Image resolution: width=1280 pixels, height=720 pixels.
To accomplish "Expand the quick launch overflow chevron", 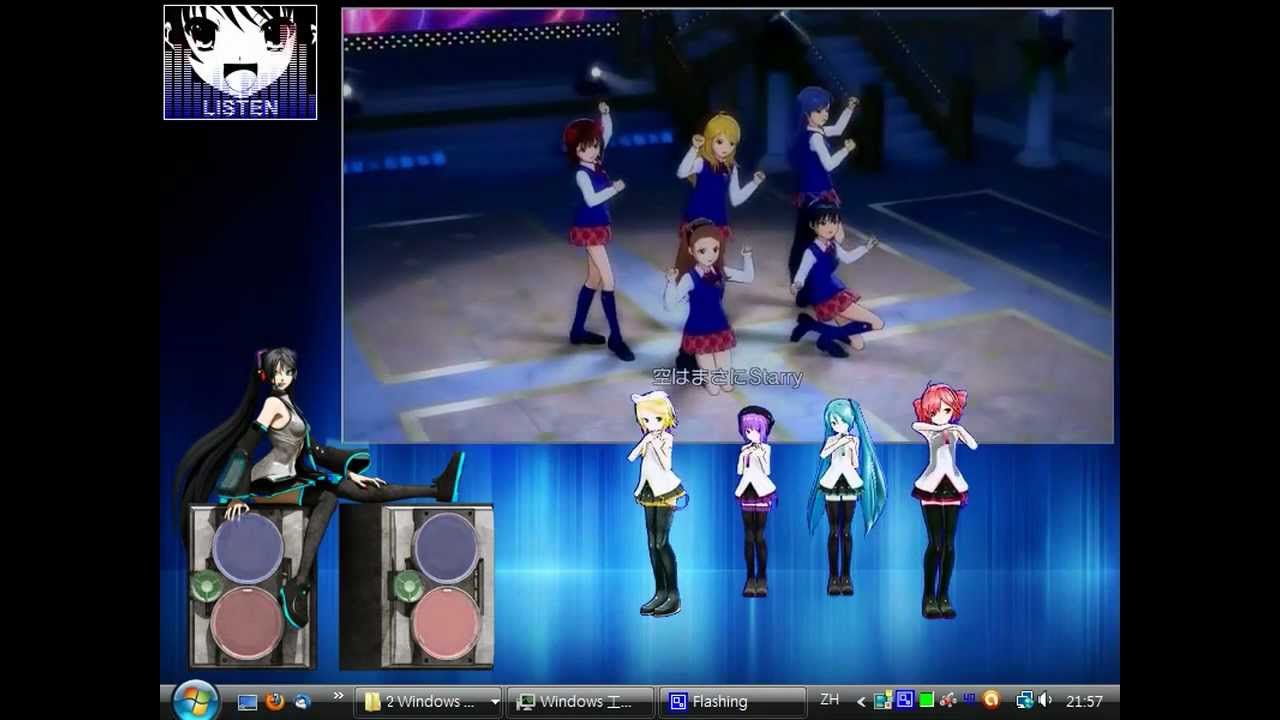I will click(x=338, y=696).
